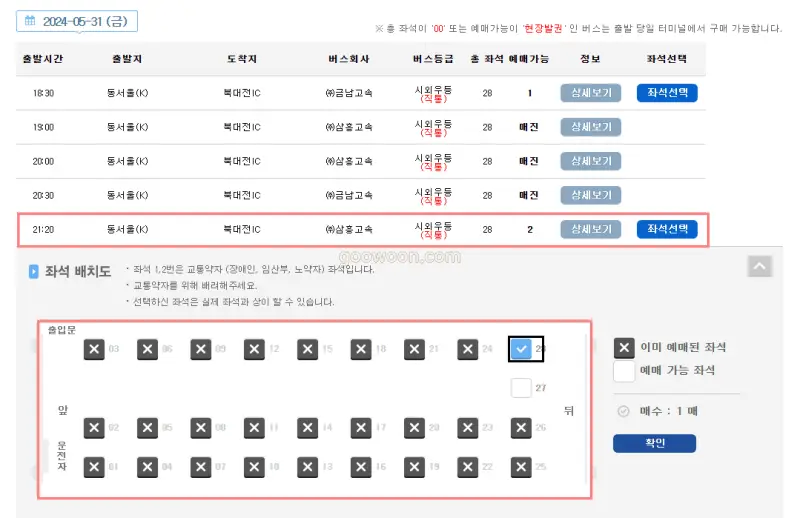Uncheck the selected seat 28 checkbox
800x518 pixels.
pos(521,350)
